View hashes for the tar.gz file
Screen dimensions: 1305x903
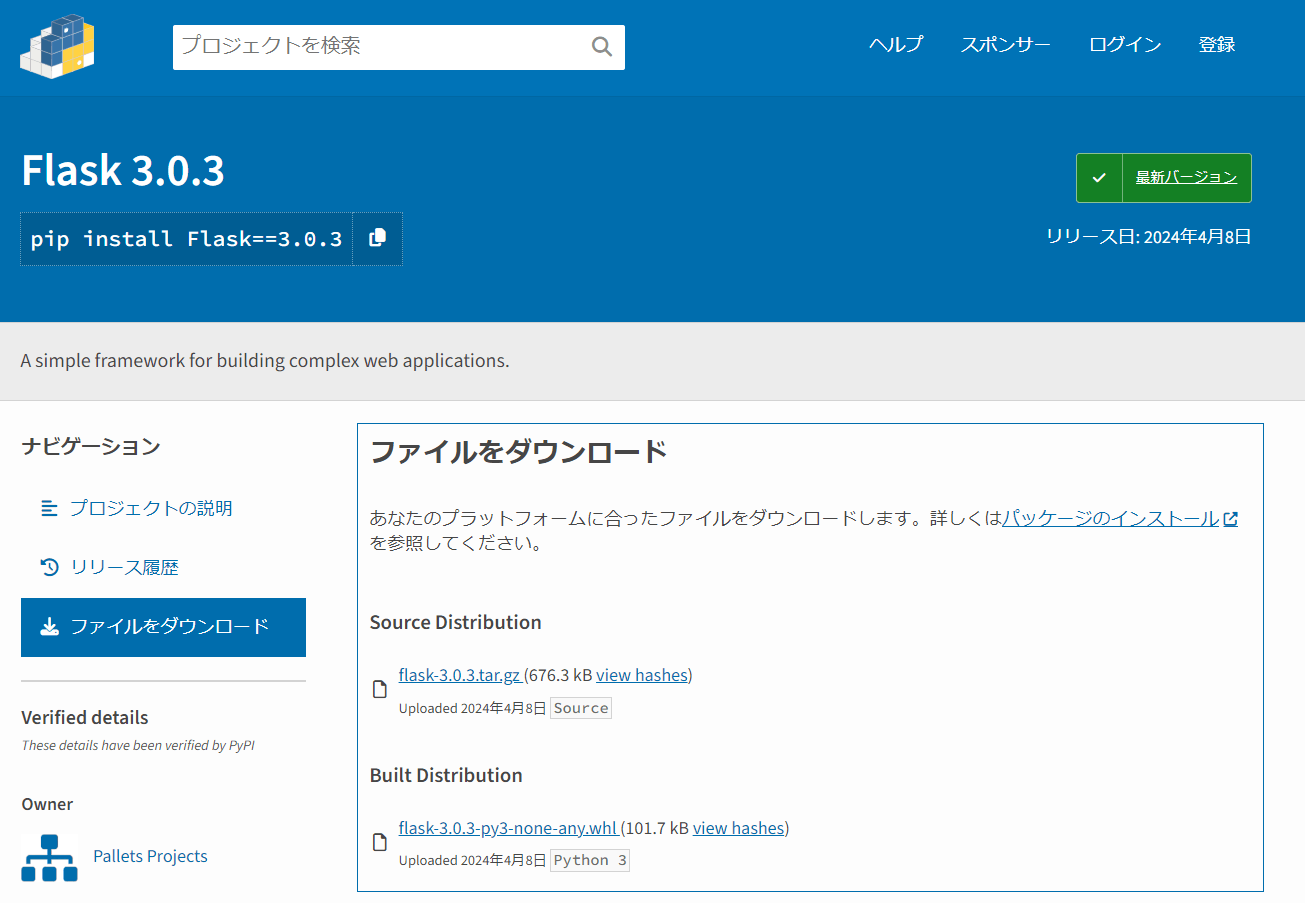(642, 675)
